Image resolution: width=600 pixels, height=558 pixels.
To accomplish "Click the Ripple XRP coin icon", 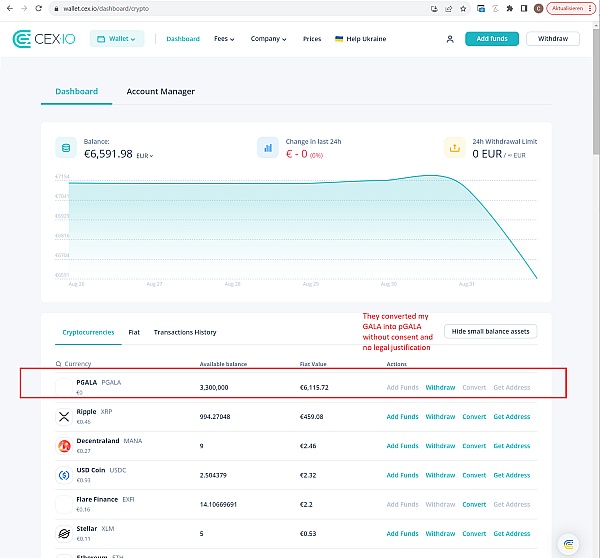I will [x=64, y=417].
